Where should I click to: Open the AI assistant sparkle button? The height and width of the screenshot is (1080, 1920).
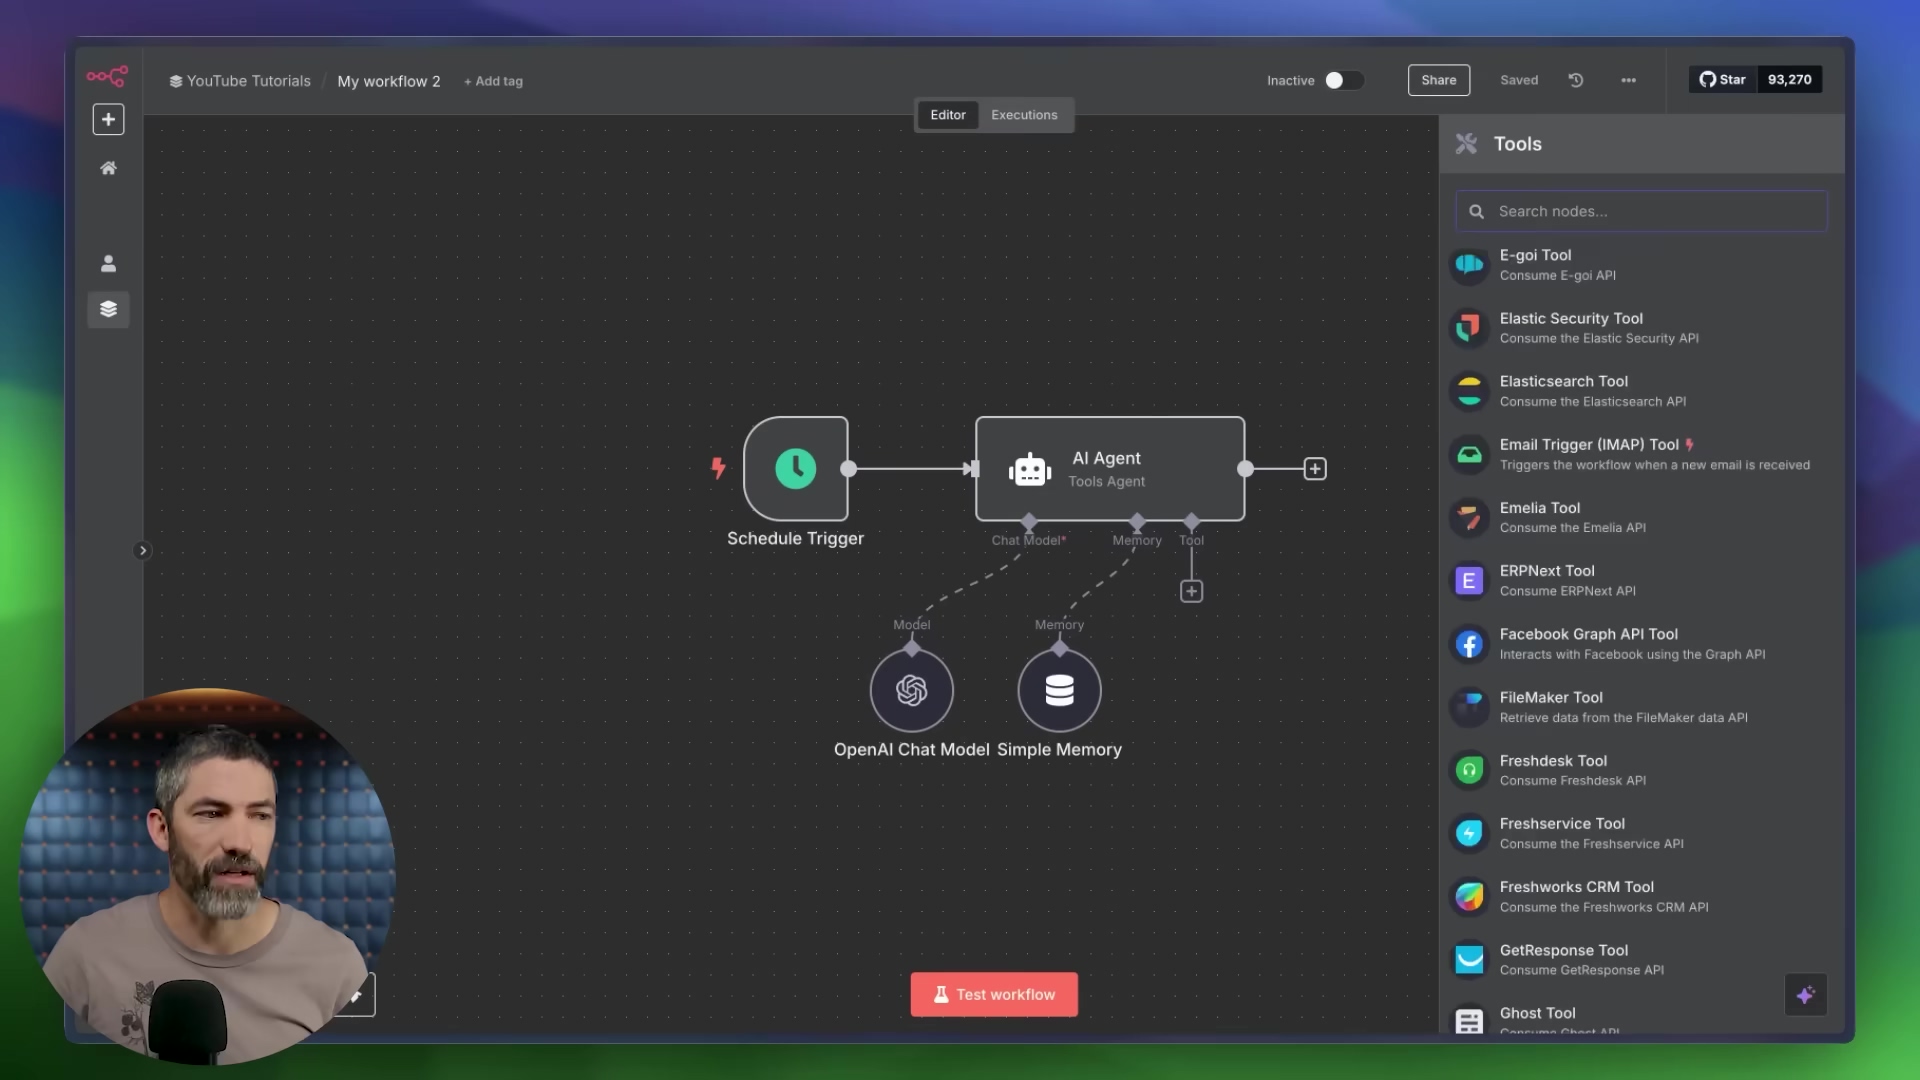[x=1805, y=995]
